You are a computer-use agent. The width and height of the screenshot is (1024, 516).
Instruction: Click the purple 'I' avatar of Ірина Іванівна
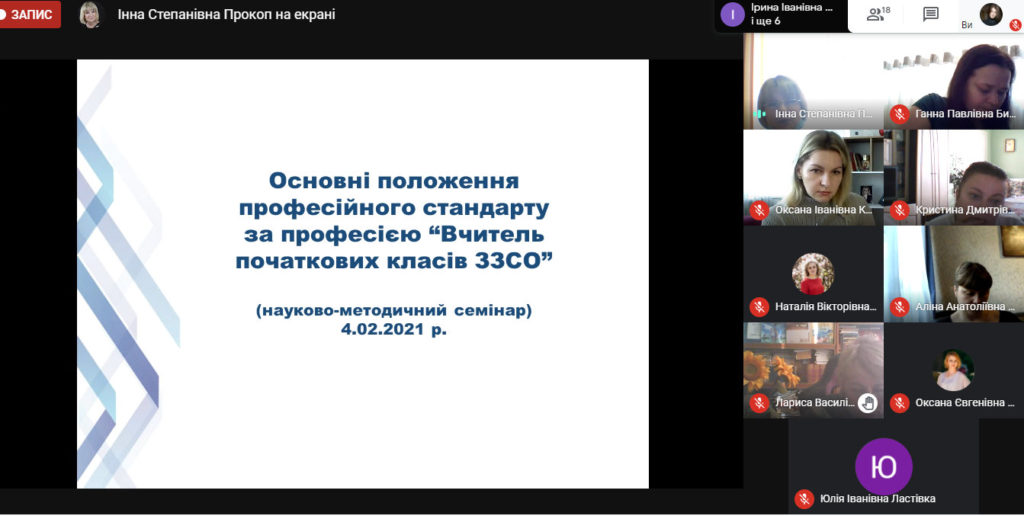733,14
